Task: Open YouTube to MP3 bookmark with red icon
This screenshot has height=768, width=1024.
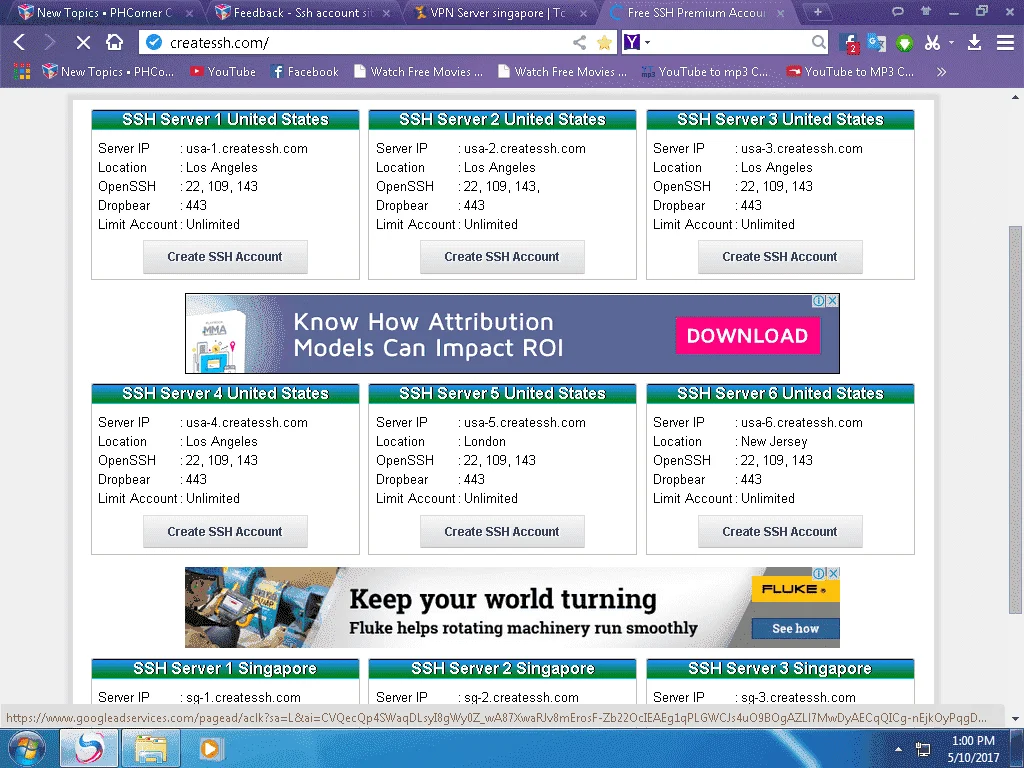Action: 850,72
